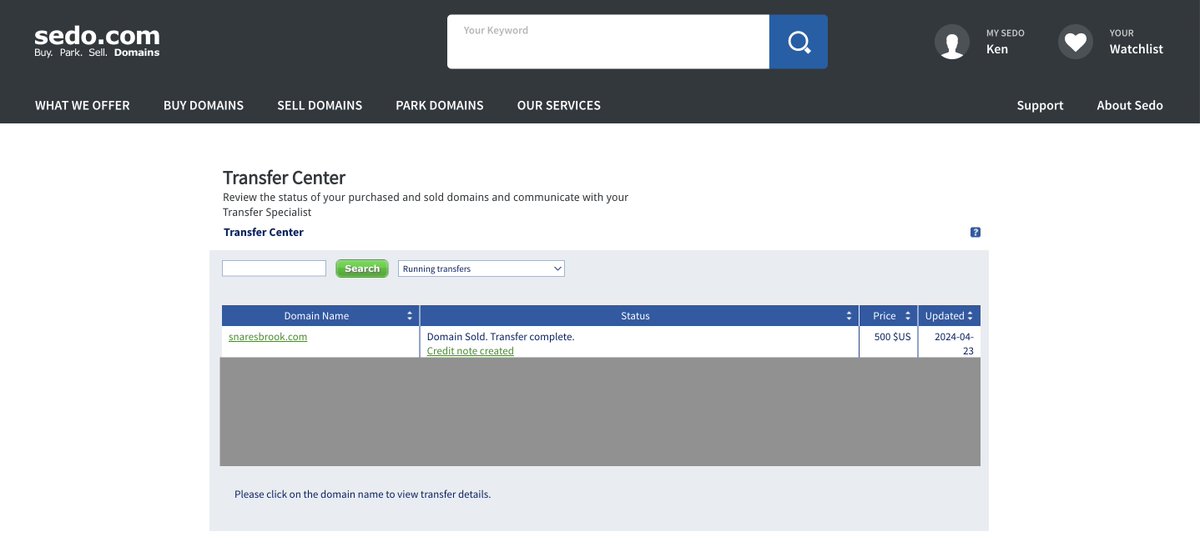
Task: Focus the Your Keyword search field
Action: pyautogui.click(x=608, y=42)
